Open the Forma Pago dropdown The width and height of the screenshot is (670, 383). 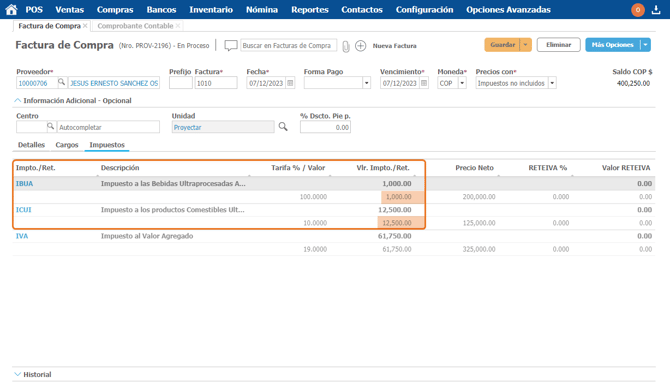(x=366, y=83)
